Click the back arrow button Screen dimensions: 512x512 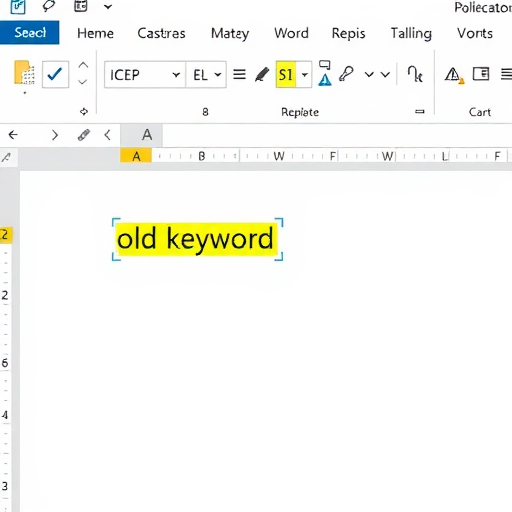click(13, 135)
